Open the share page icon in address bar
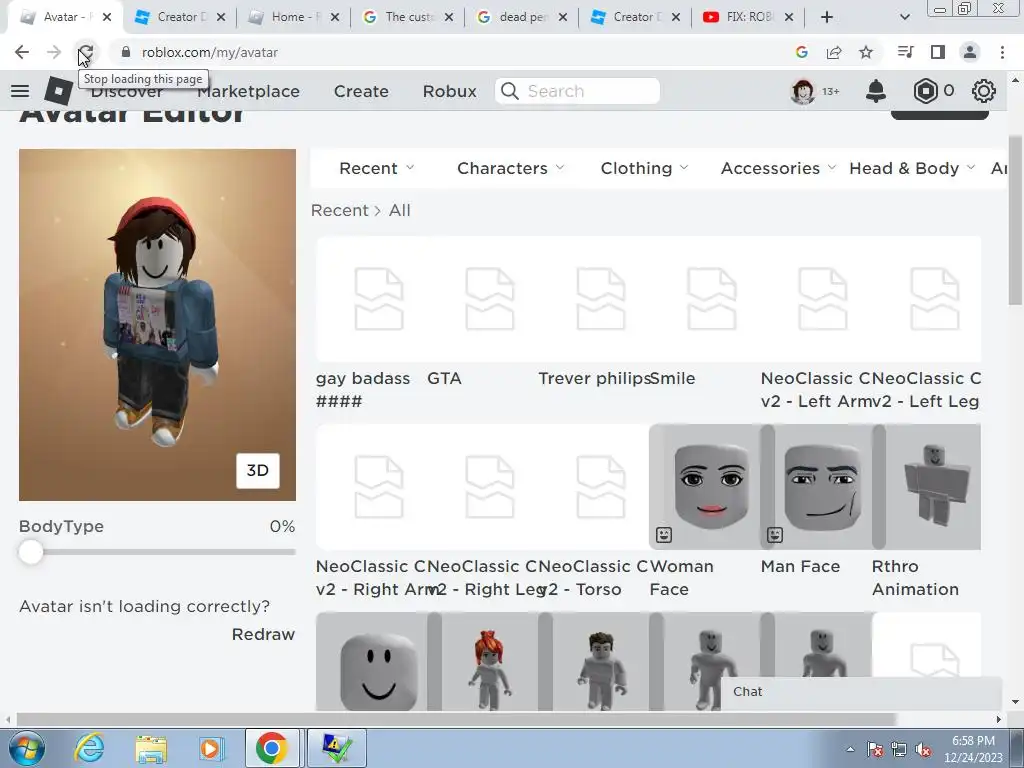The width and height of the screenshot is (1024, 768). click(x=834, y=52)
